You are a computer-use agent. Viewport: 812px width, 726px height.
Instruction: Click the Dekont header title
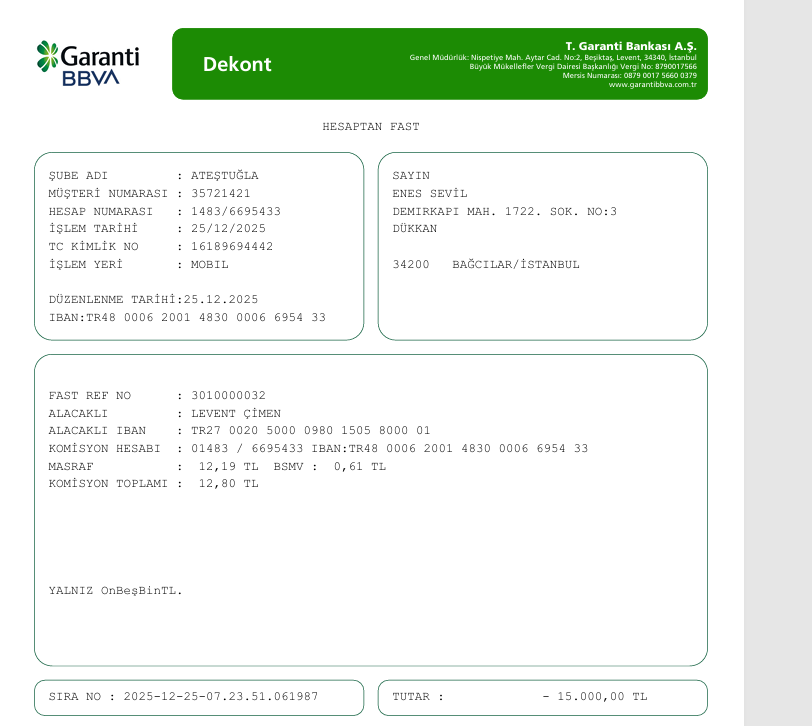237,64
